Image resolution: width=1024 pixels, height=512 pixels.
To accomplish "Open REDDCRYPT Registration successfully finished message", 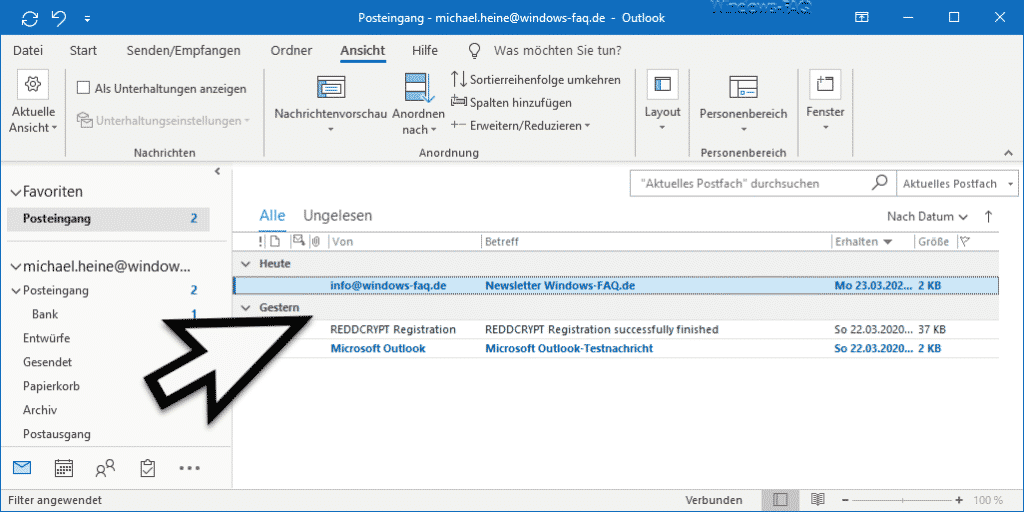I will [616, 329].
